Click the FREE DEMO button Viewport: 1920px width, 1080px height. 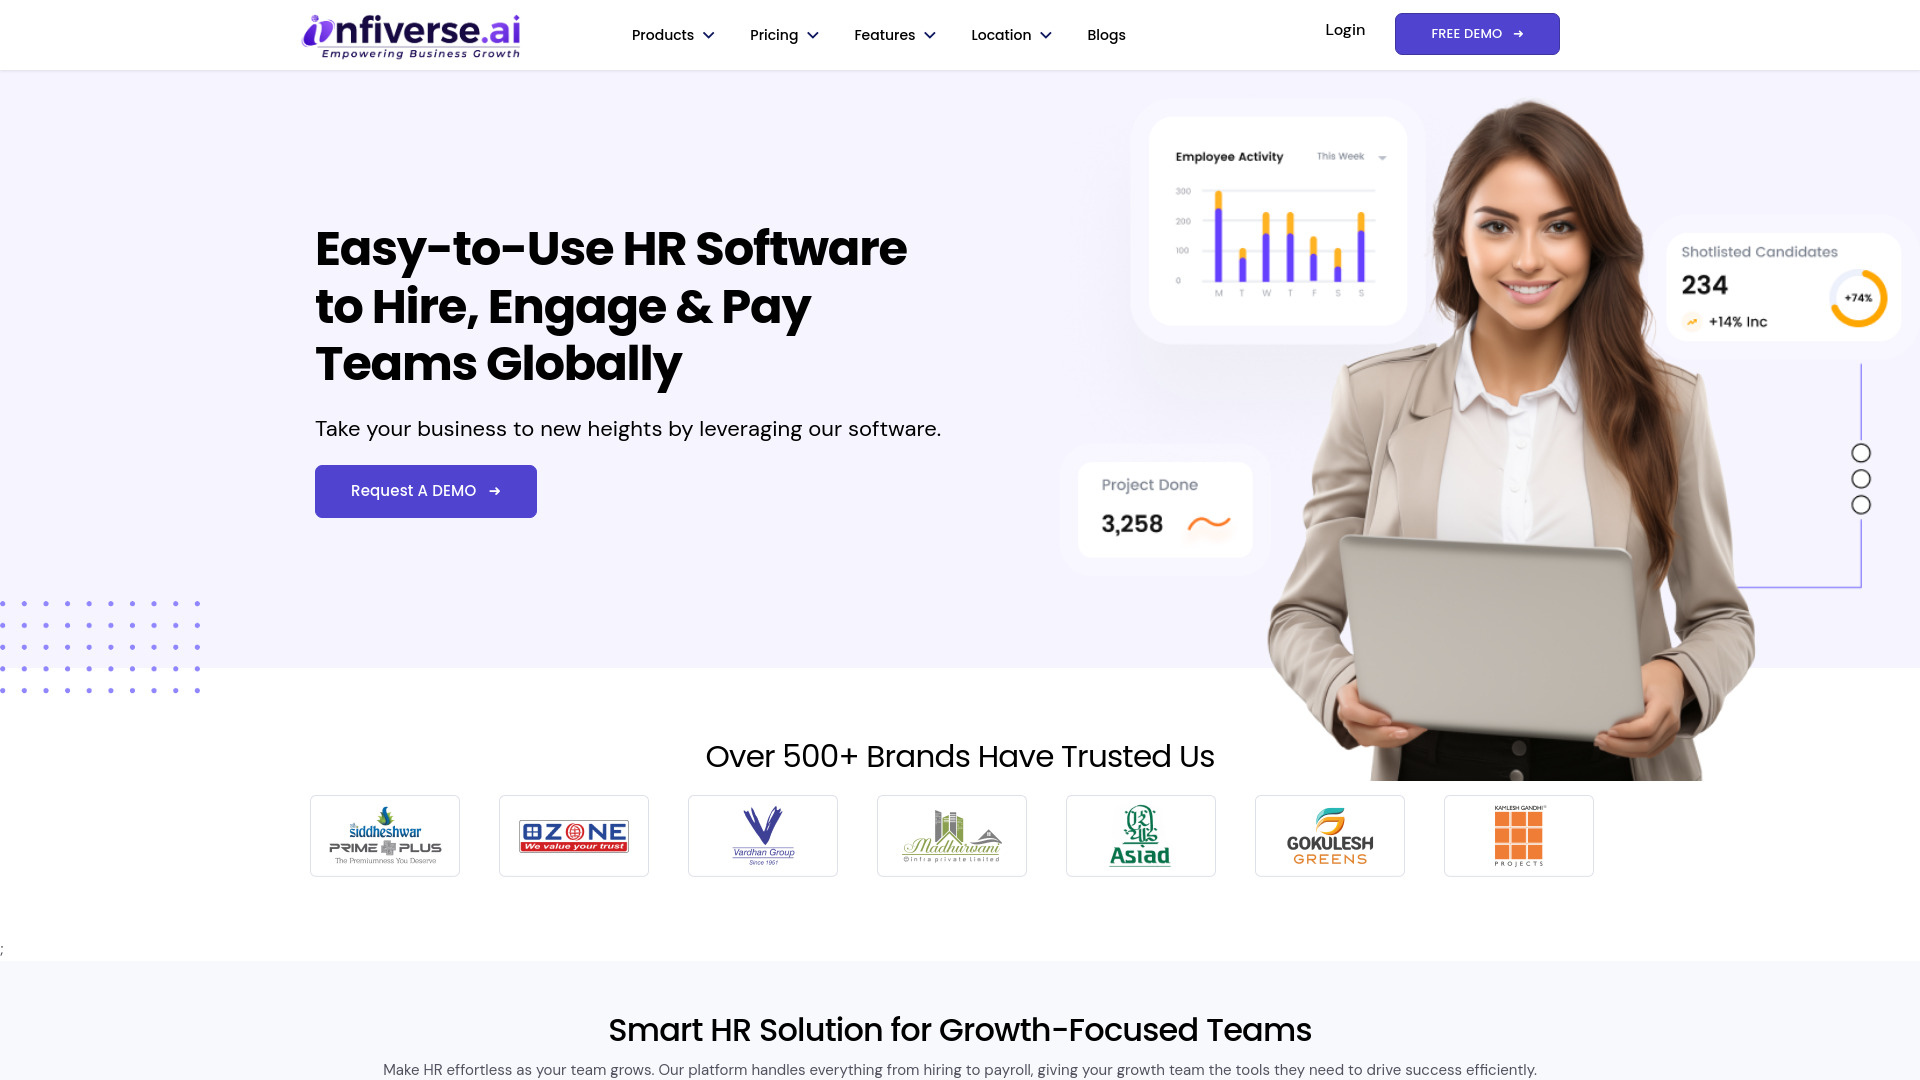1477,33
